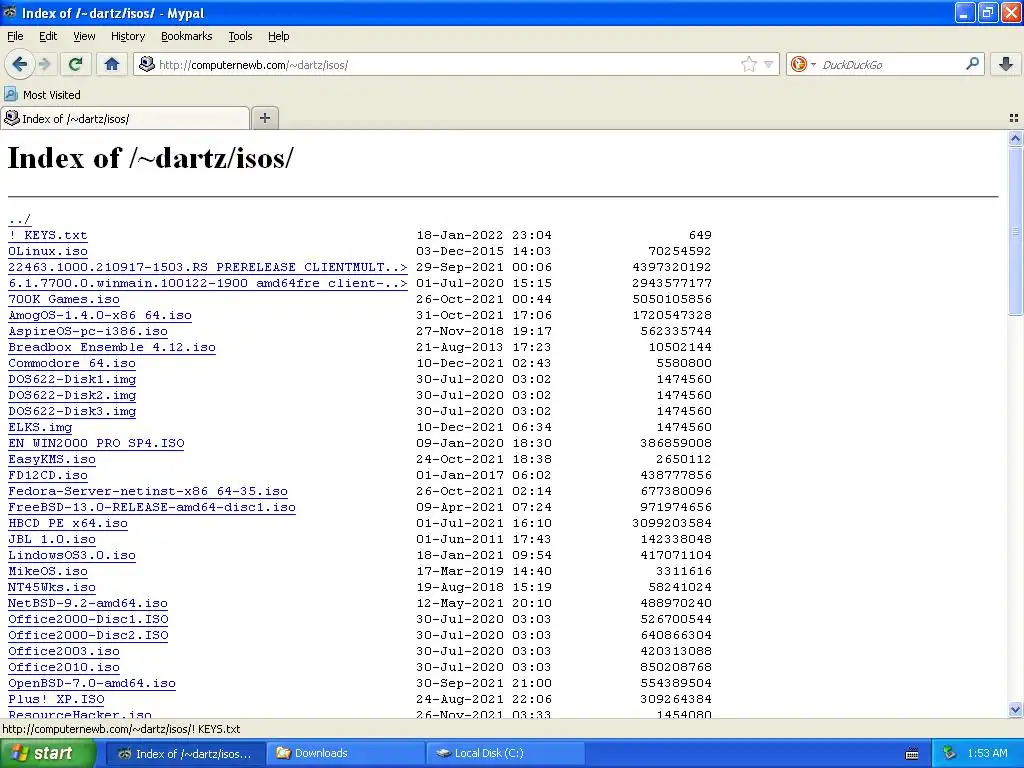Select the Index of /~dartz/isos/ tab

pyautogui.click(x=125, y=118)
